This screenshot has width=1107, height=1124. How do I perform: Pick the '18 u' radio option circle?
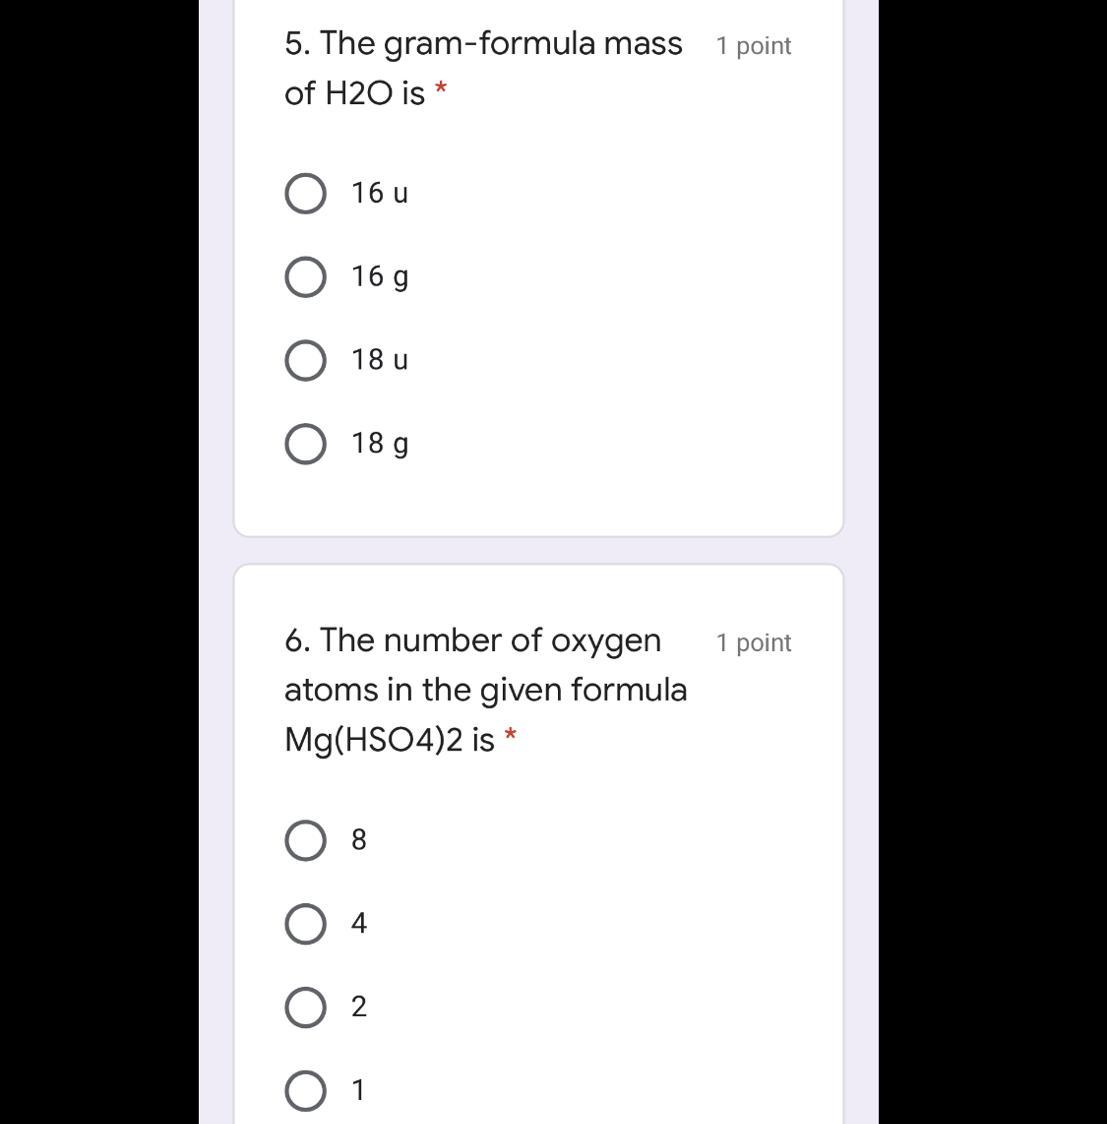coord(305,361)
